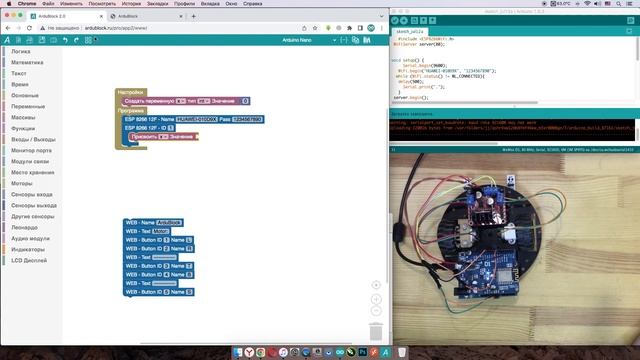This screenshot has height=360, width=640.
Task: Open the Леонардо block category
Action: (24, 228)
